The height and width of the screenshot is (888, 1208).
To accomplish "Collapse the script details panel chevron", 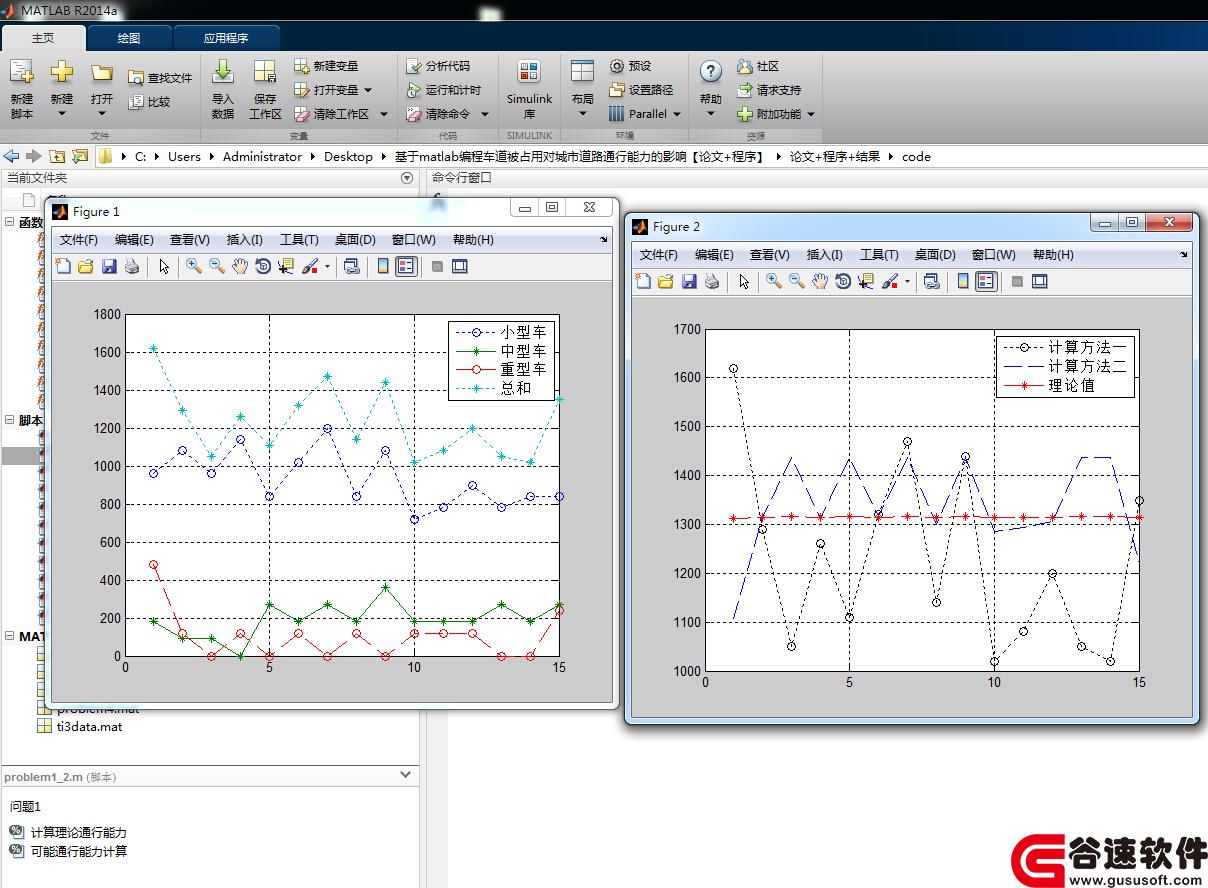I will click(405, 774).
